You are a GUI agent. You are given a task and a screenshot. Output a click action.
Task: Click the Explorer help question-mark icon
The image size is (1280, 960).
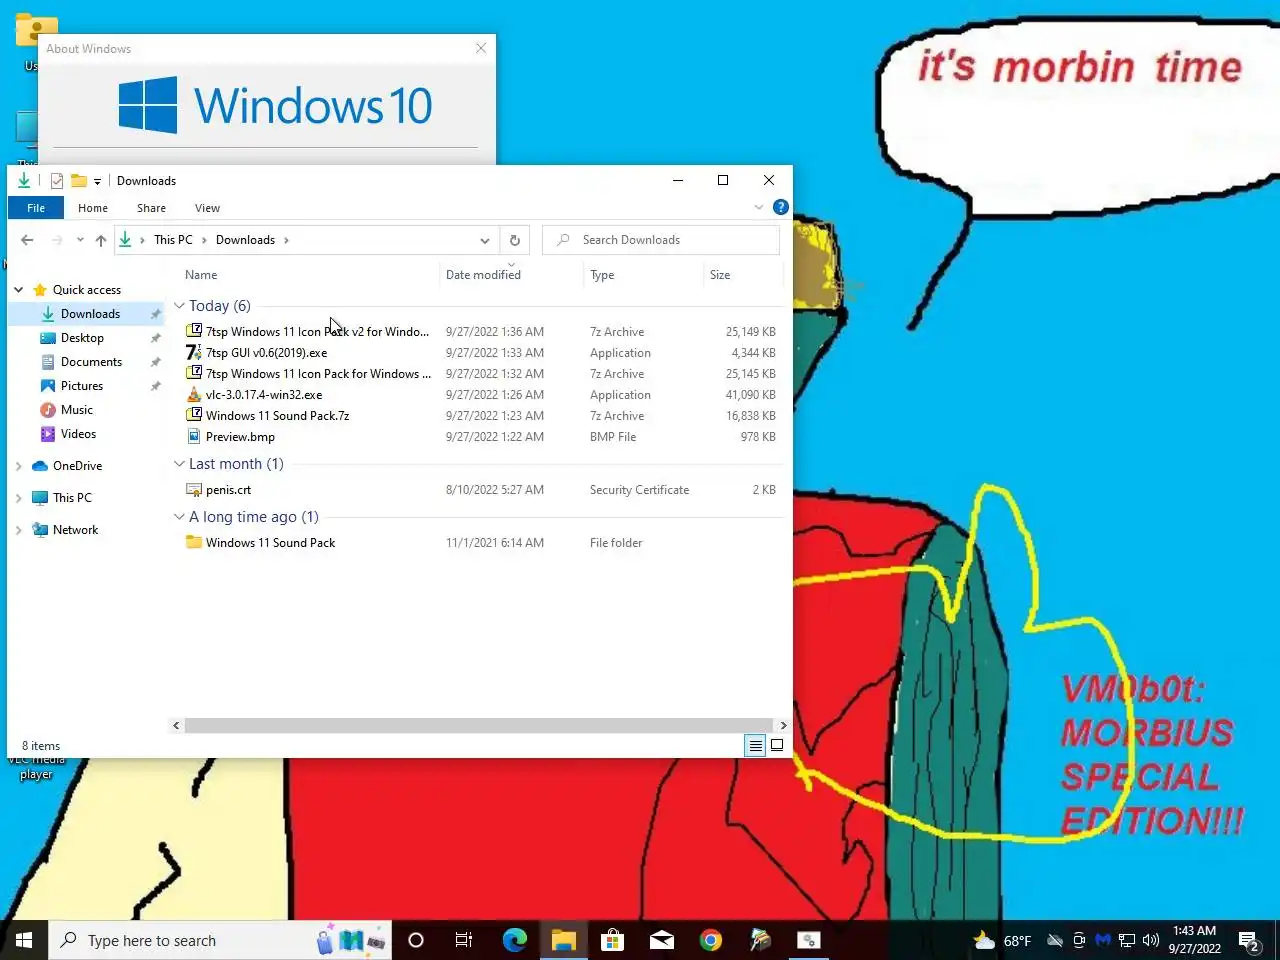point(781,207)
